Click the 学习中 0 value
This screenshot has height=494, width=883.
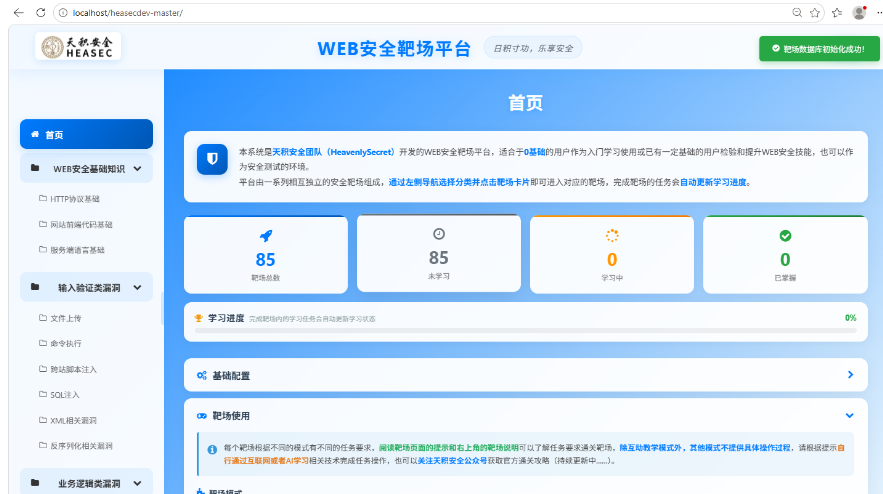point(612,260)
